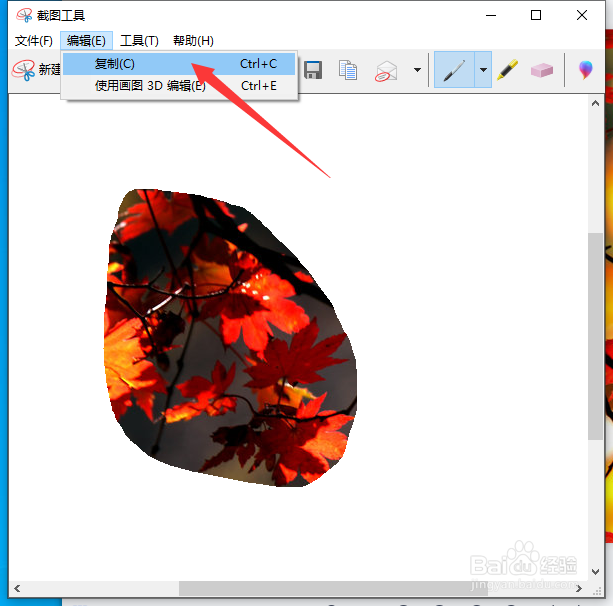The height and width of the screenshot is (606, 613).
Task: Click the vertical scrollbar up arrow
Action: coord(595,103)
